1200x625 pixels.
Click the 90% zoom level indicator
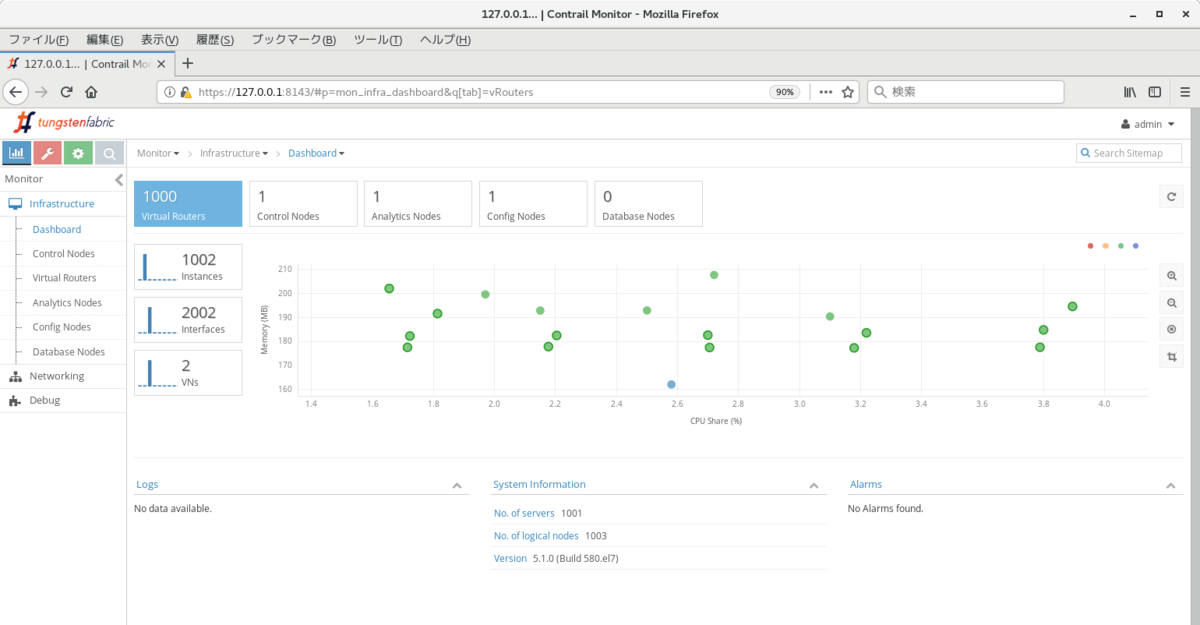tap(784, 91)
